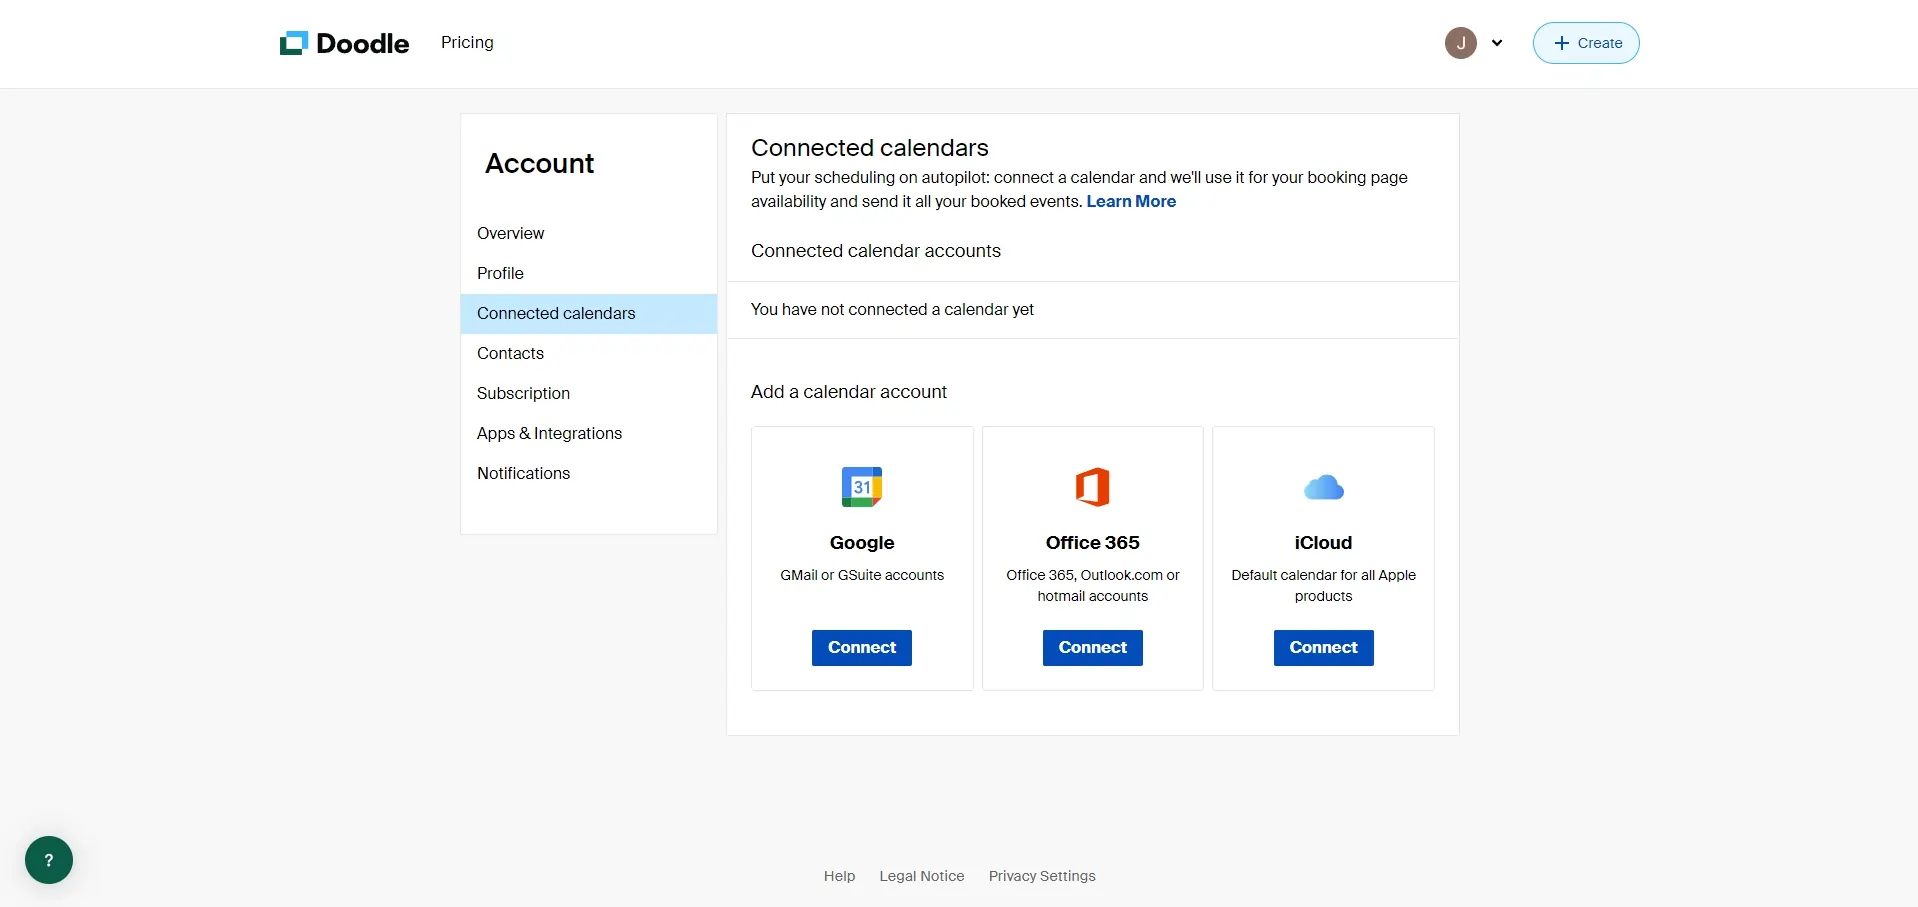Click 'GMail or GSuite accounts' description

862,575
